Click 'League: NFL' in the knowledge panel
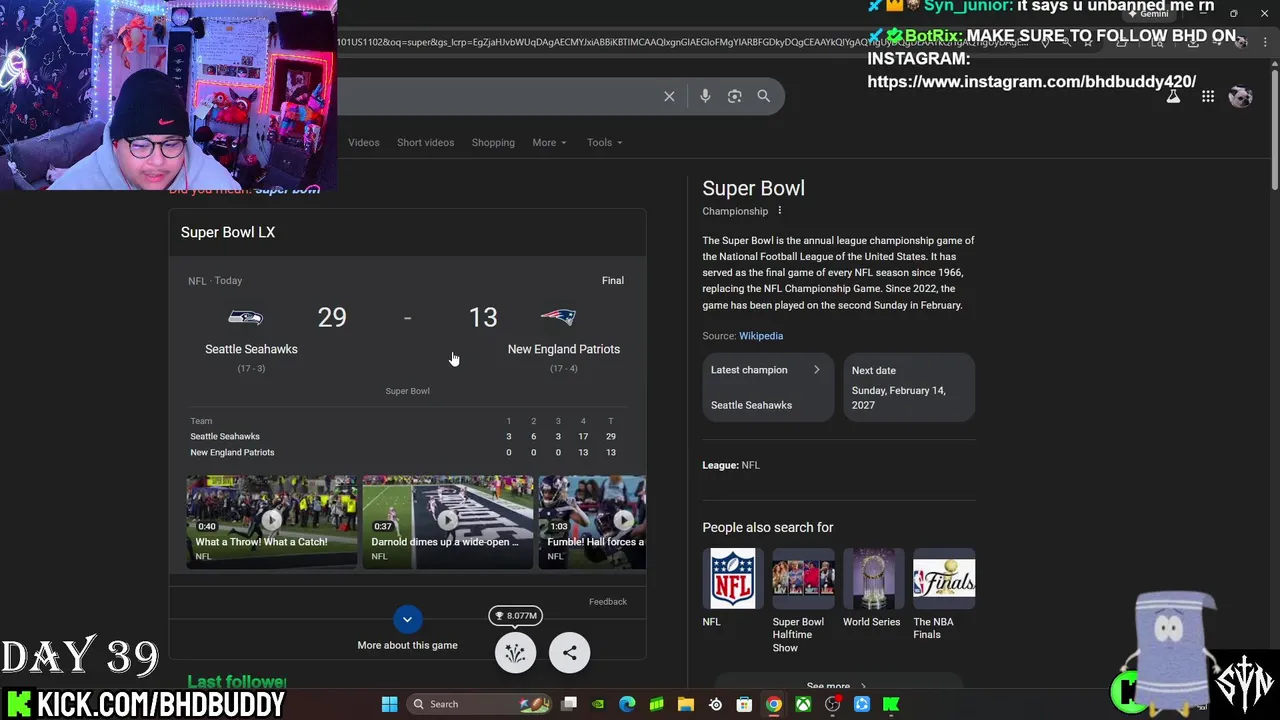The image size is (1280, 720). click(731, 465)
